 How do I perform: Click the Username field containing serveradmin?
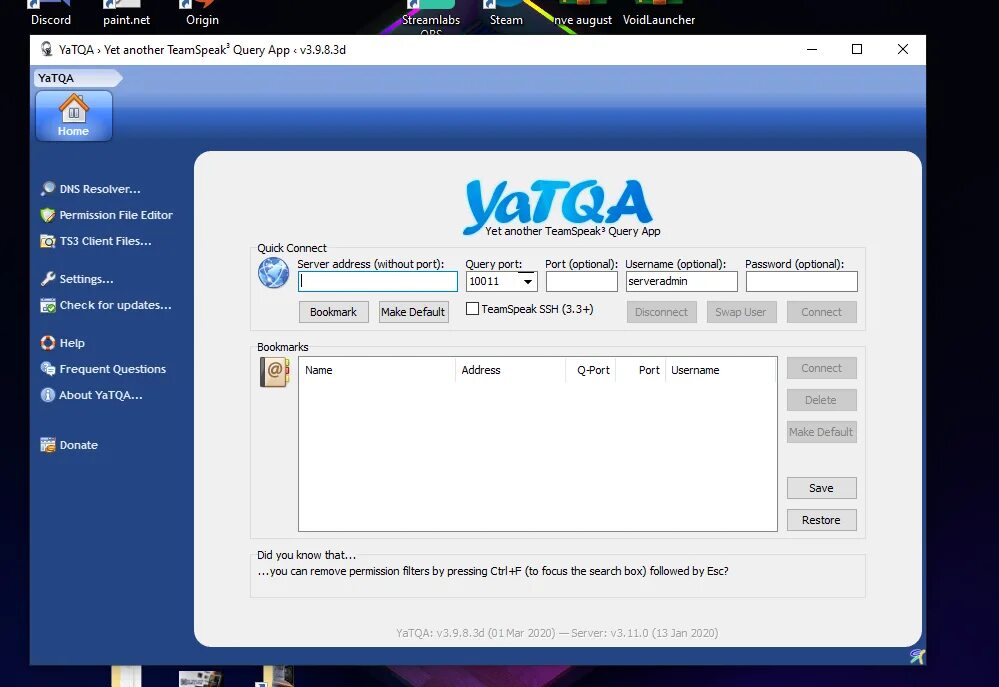tap(681, 281)
